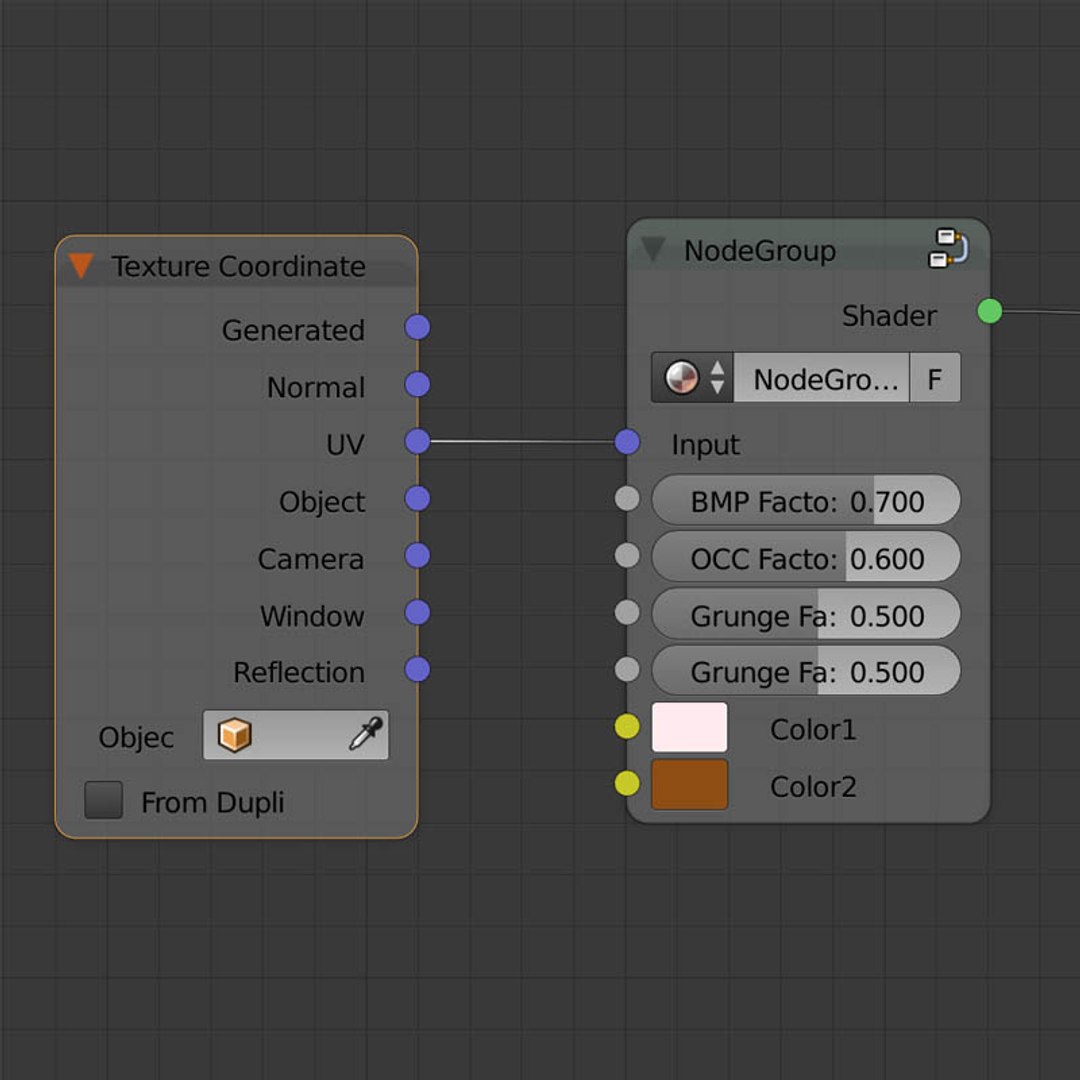Click the cube object icon

[234, 736]
